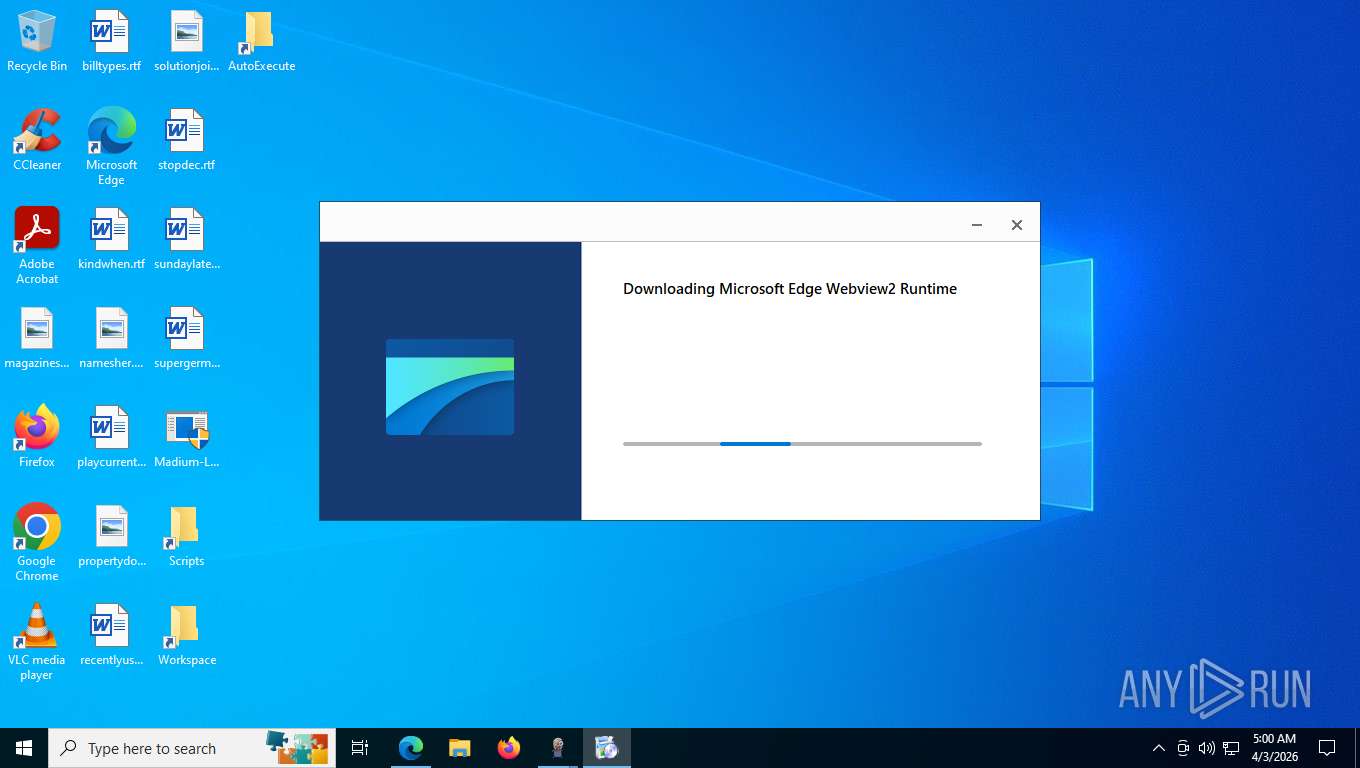1360x768 pixels.
Task: Click the WebView2 logo image
Action: [x=450, y=387]
